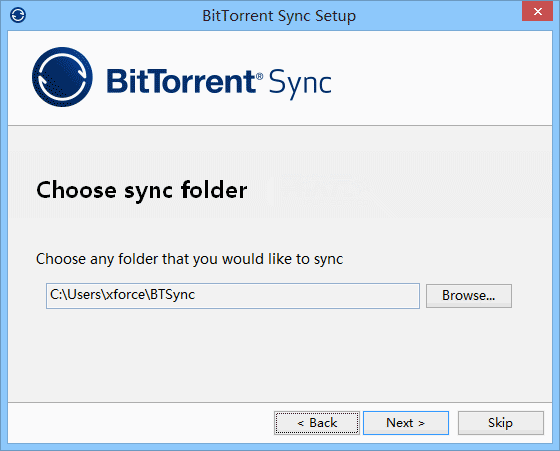Click the Choose sync folder heading

click(142, 190)
